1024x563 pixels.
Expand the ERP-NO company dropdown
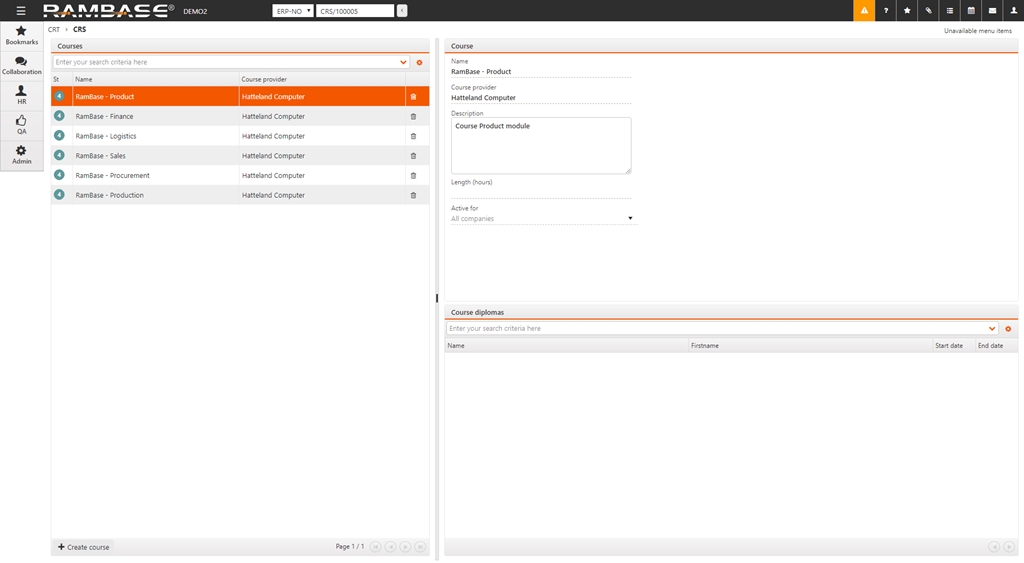click(292, 11)
